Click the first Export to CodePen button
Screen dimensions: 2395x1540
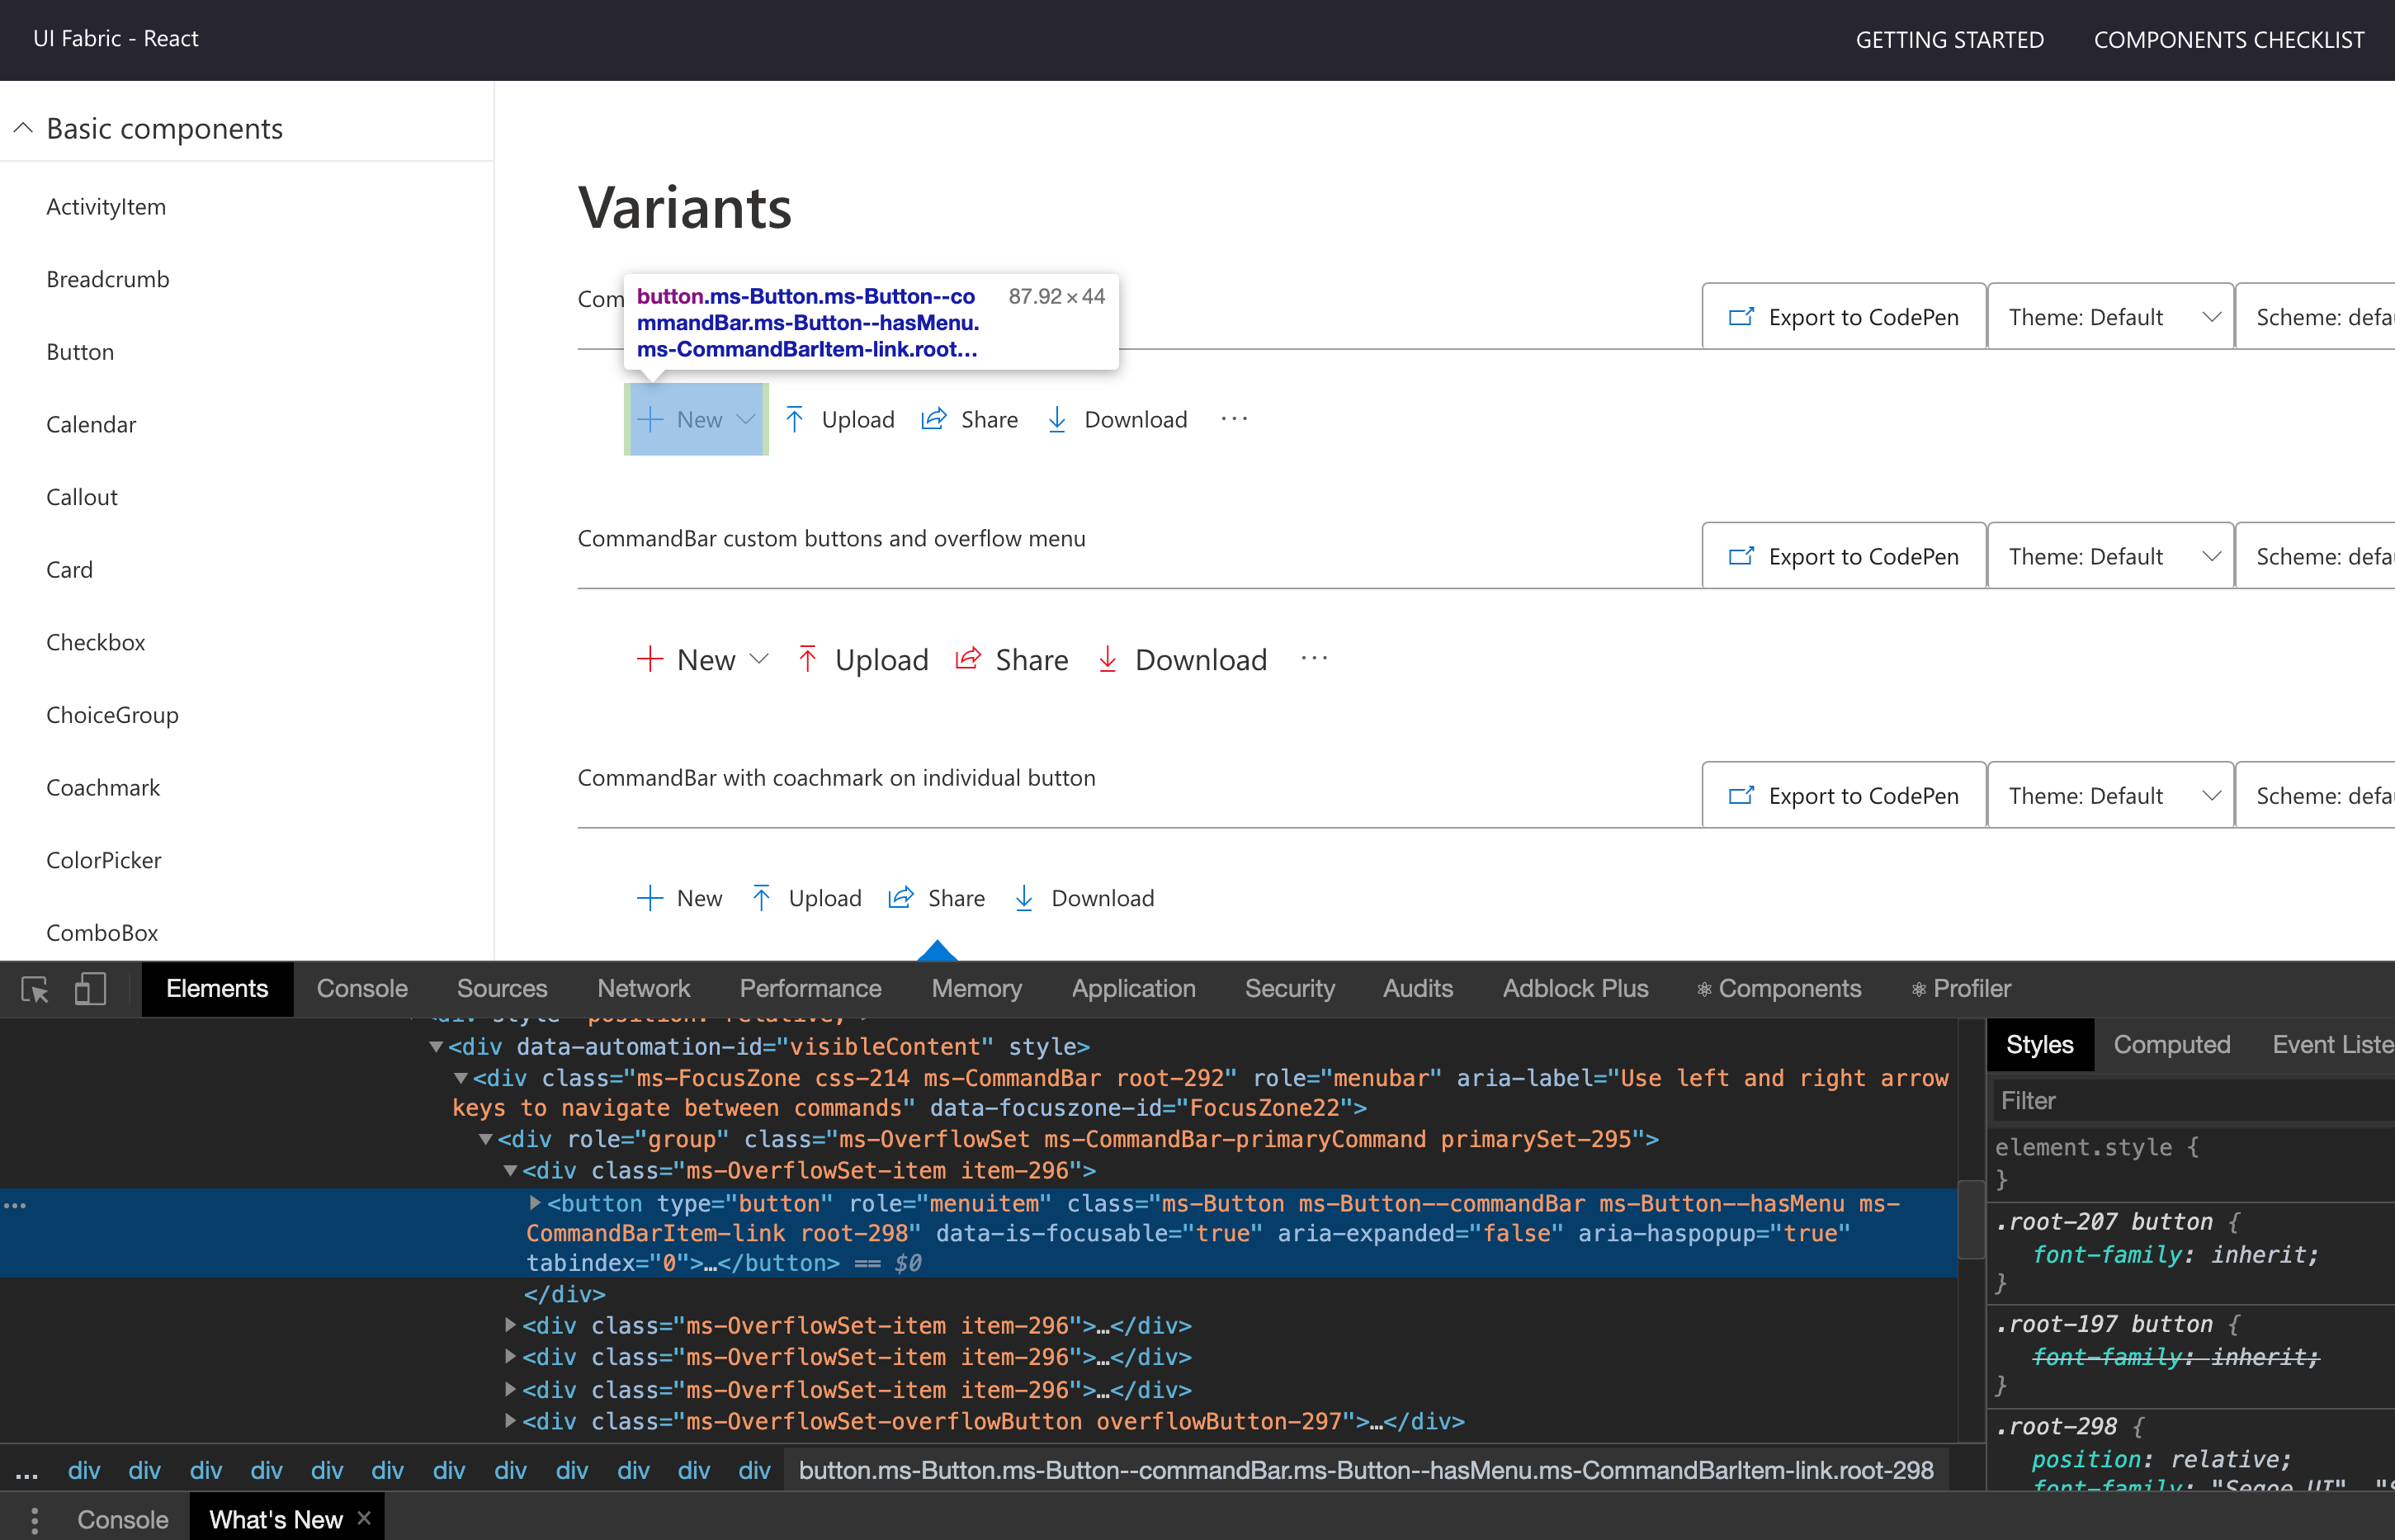[x=1844, y=317]
